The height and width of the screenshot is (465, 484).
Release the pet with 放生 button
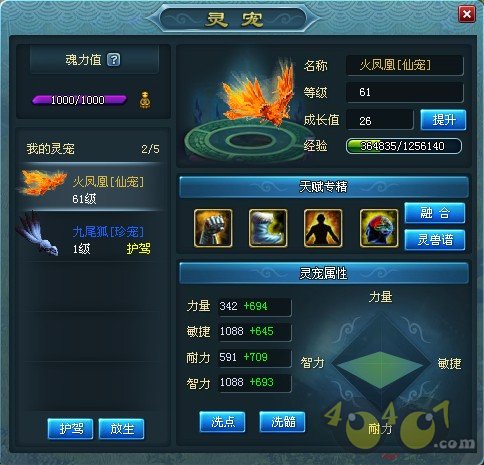[x=122, y=429]
